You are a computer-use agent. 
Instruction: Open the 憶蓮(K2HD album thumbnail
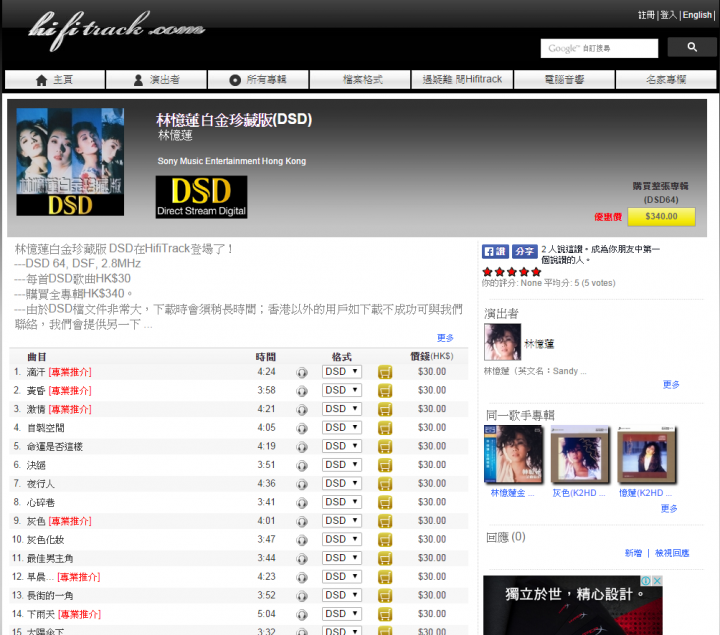coord(647,455)
